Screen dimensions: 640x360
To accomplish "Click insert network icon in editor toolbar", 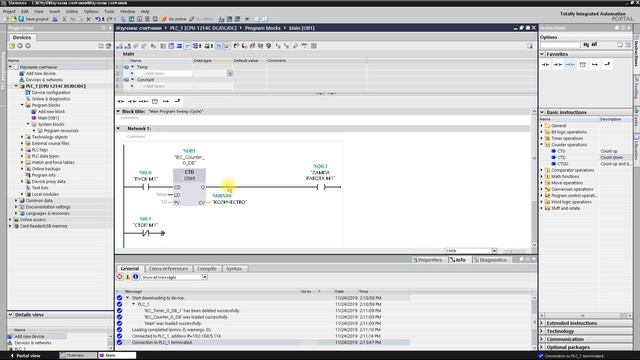I will click(120, 46).
